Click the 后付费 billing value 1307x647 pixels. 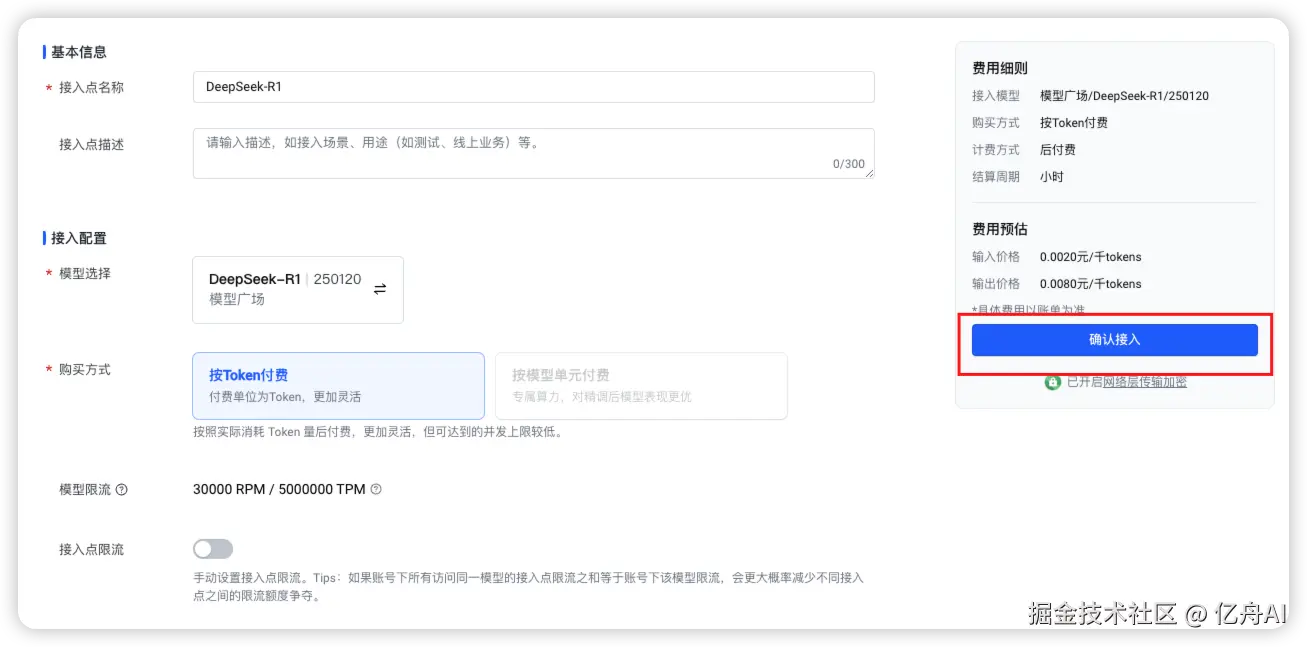[1058, 150]
